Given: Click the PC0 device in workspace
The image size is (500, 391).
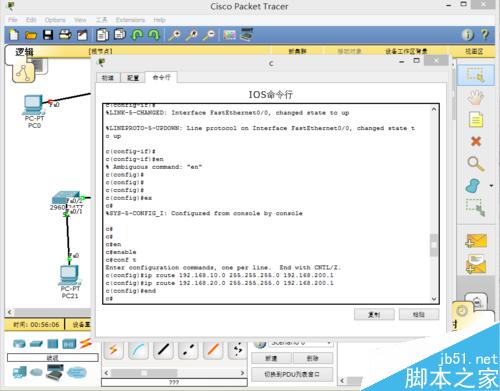Looking at the screenshot, I should (34, 111).
